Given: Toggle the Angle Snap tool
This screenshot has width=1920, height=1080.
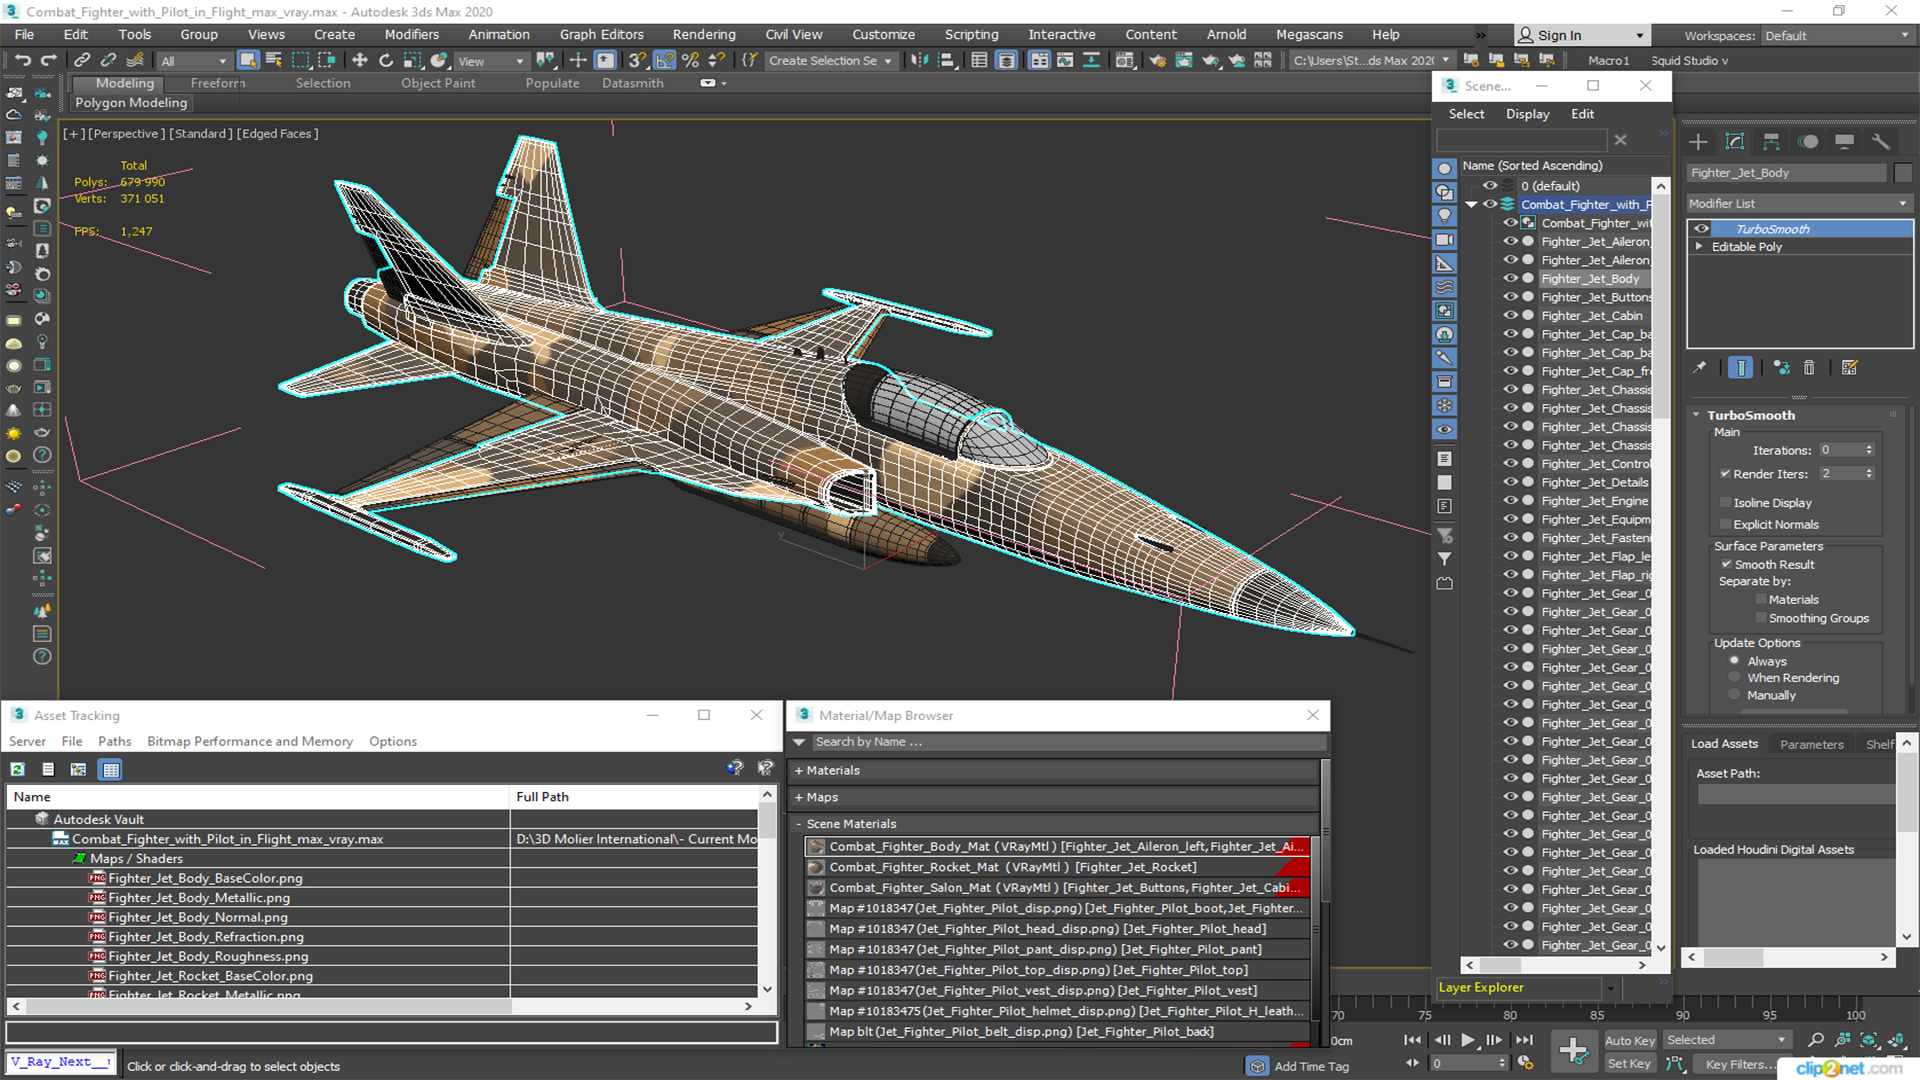Looking at the screenshot, I should tap(664, 61).
